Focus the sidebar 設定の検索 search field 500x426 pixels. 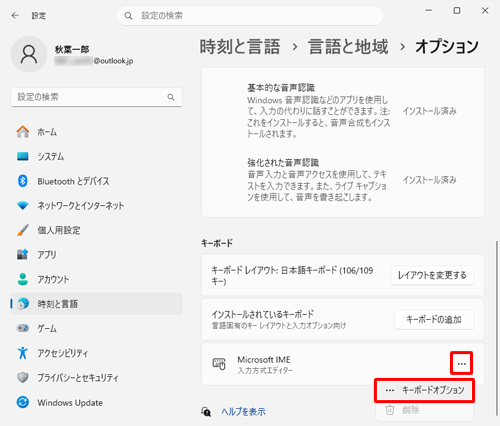coord(97,97)
